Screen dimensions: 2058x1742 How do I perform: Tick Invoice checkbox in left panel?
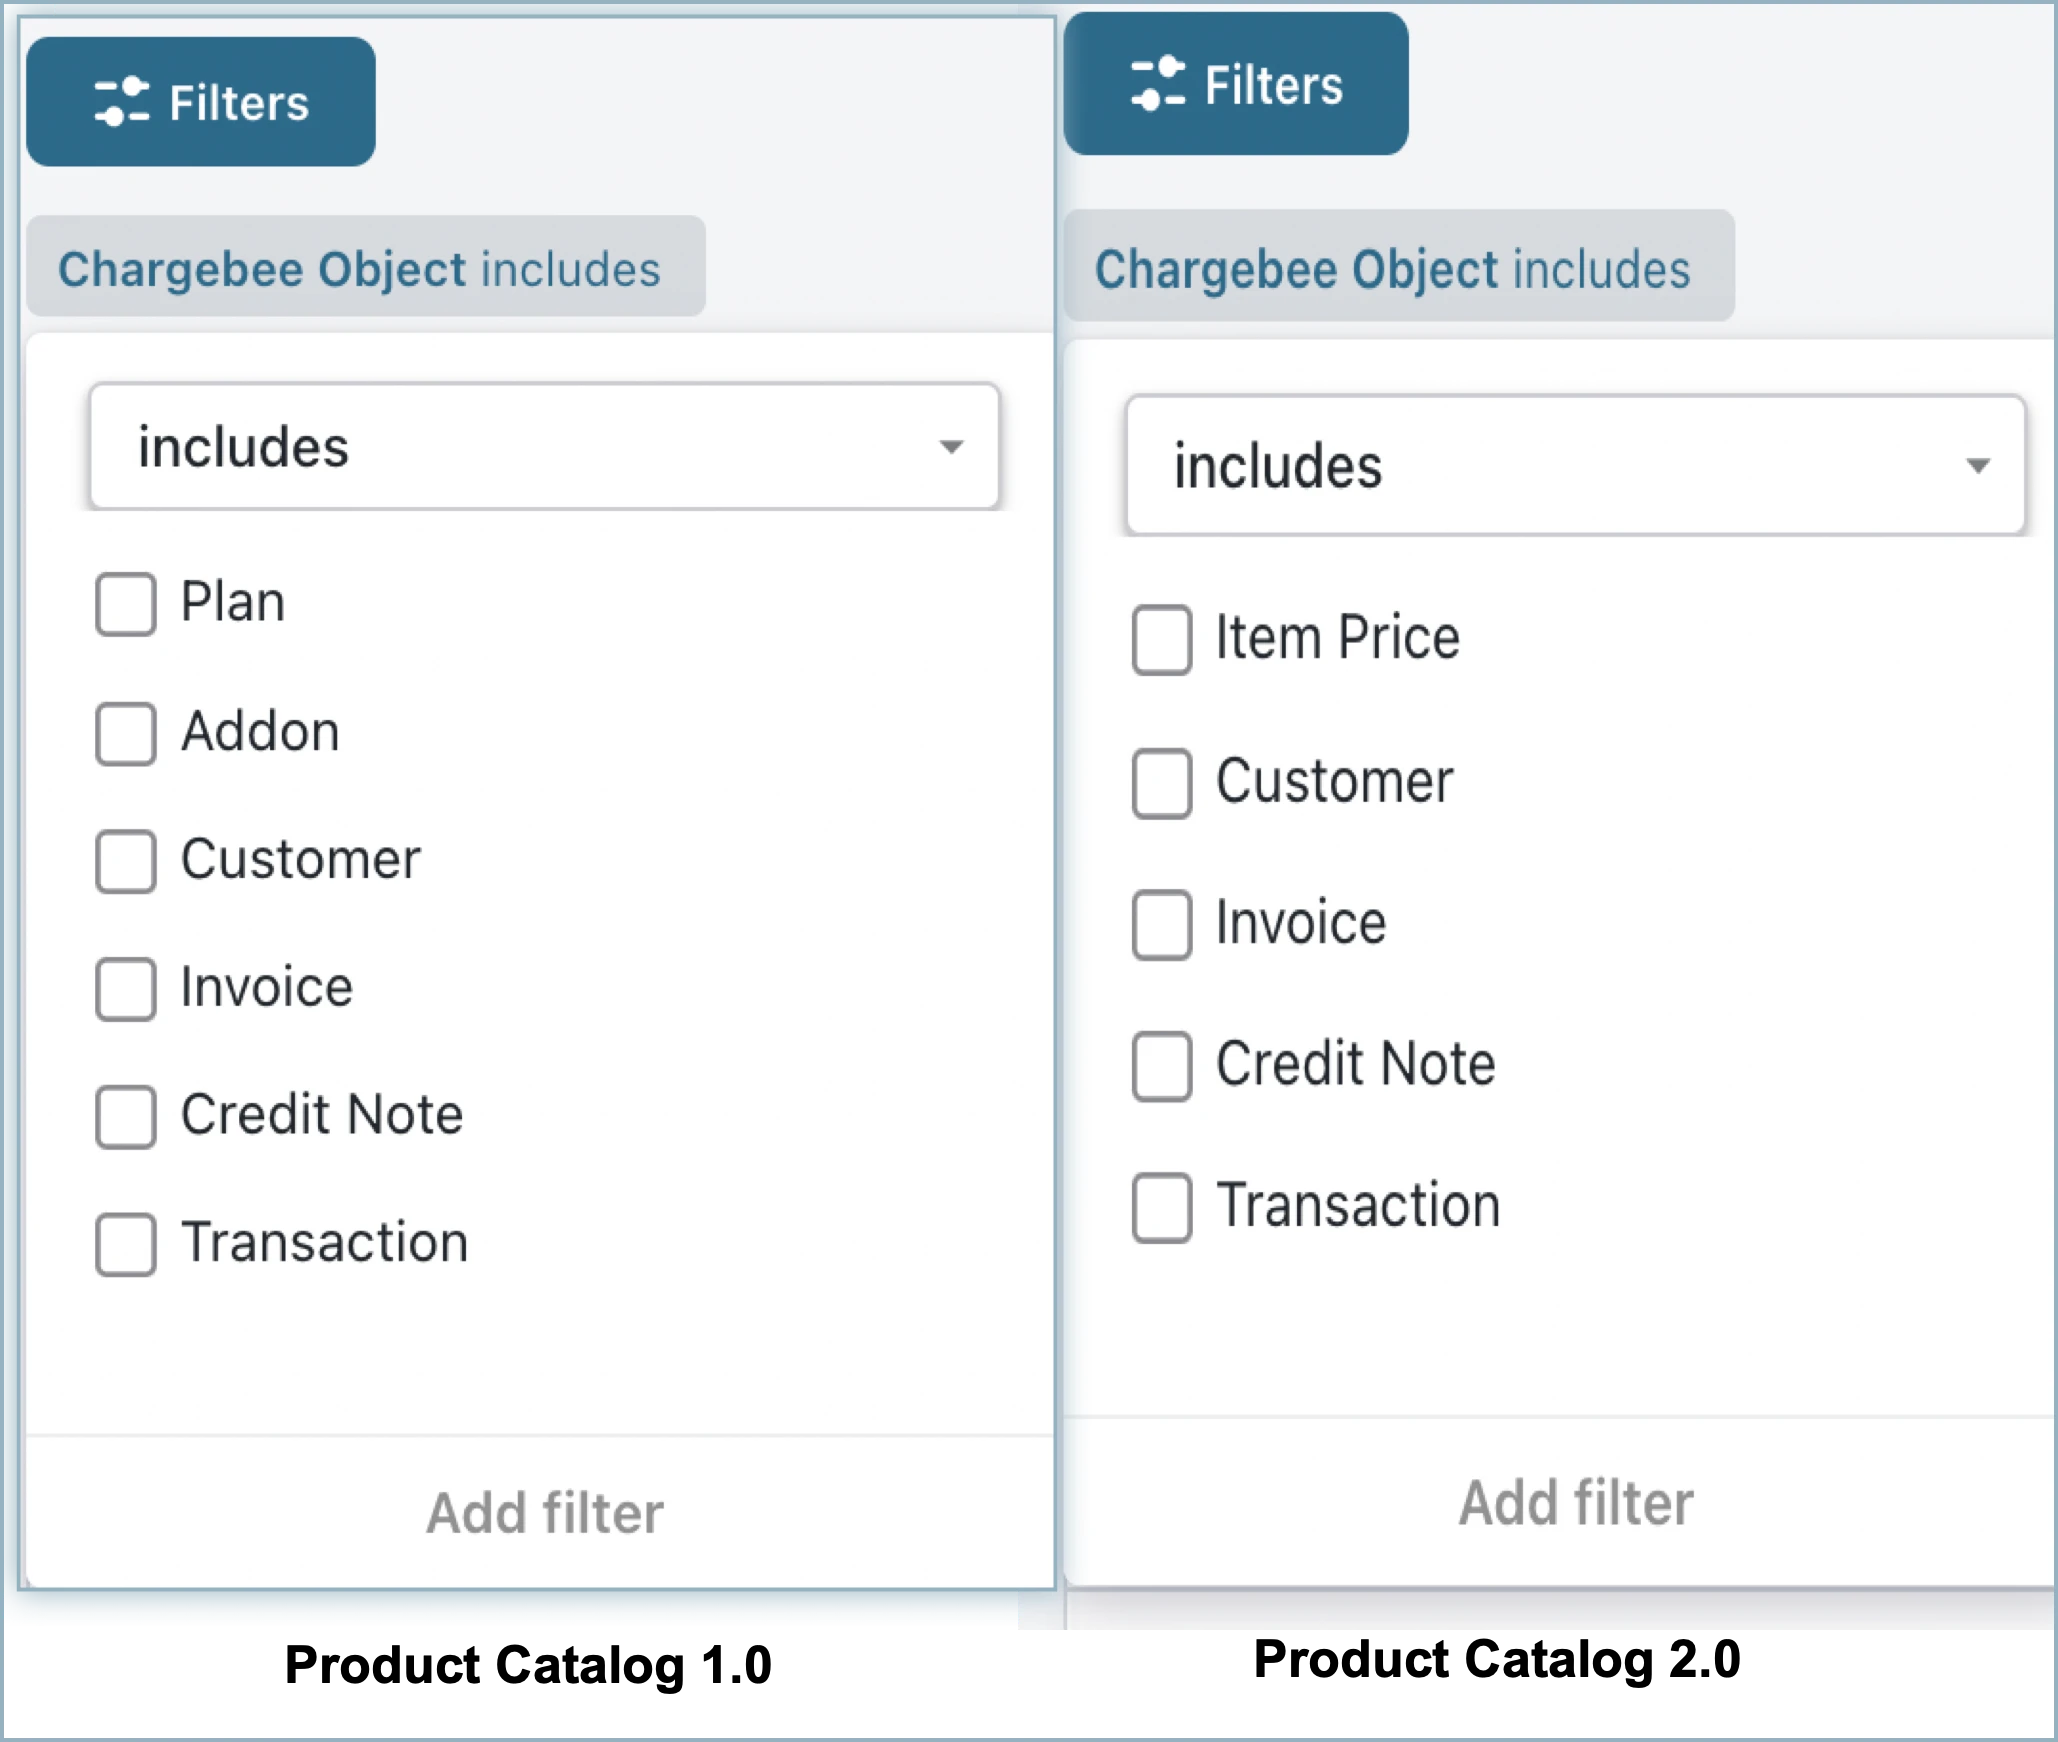pyautogui.click(x=126, y=988)
